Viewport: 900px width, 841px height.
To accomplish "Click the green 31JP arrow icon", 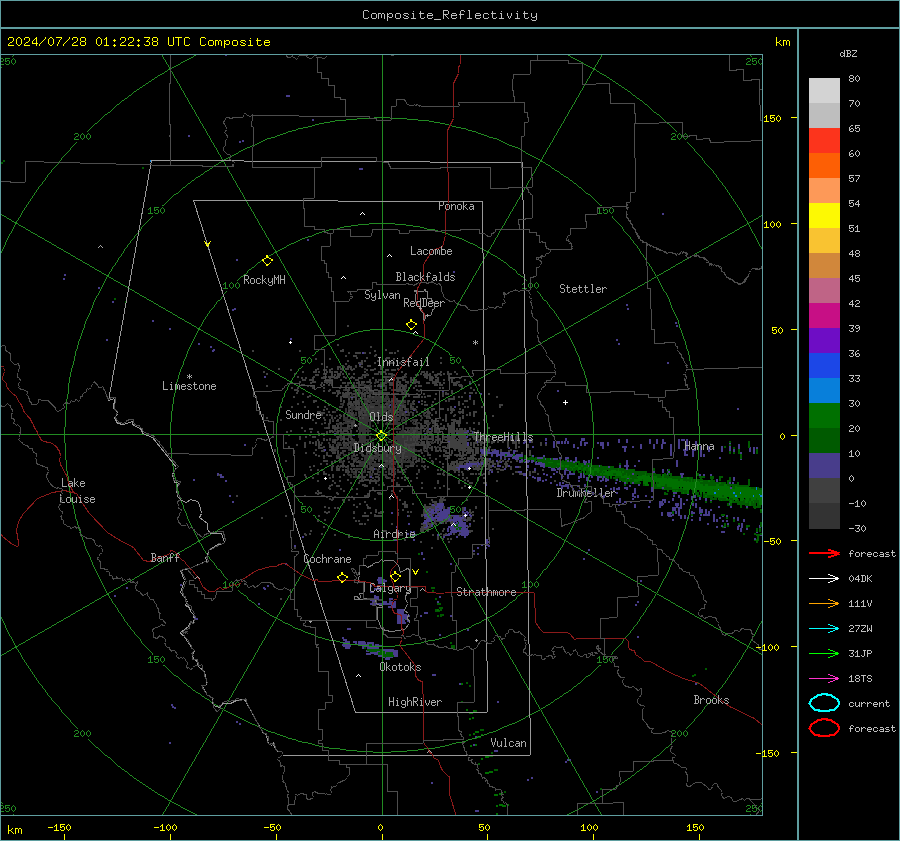I will pyautogui.click(x=824, y=653).
